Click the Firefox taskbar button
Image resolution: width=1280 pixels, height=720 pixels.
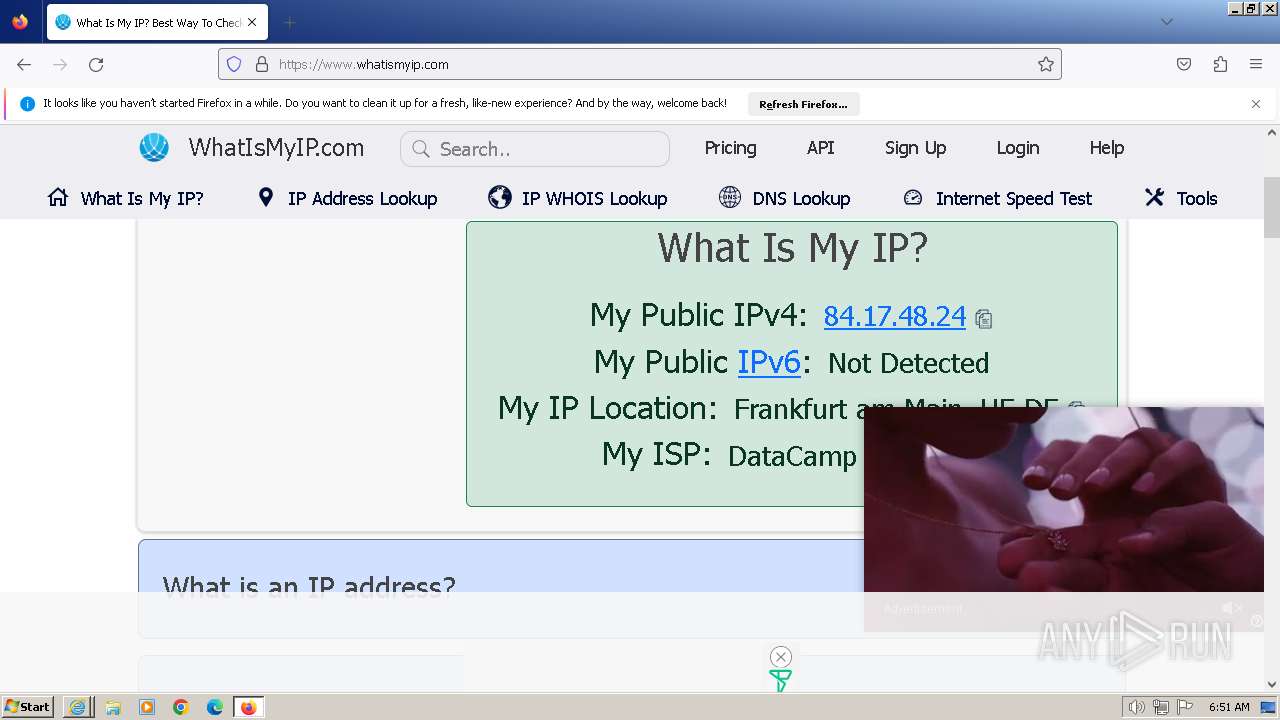point(249,707)
